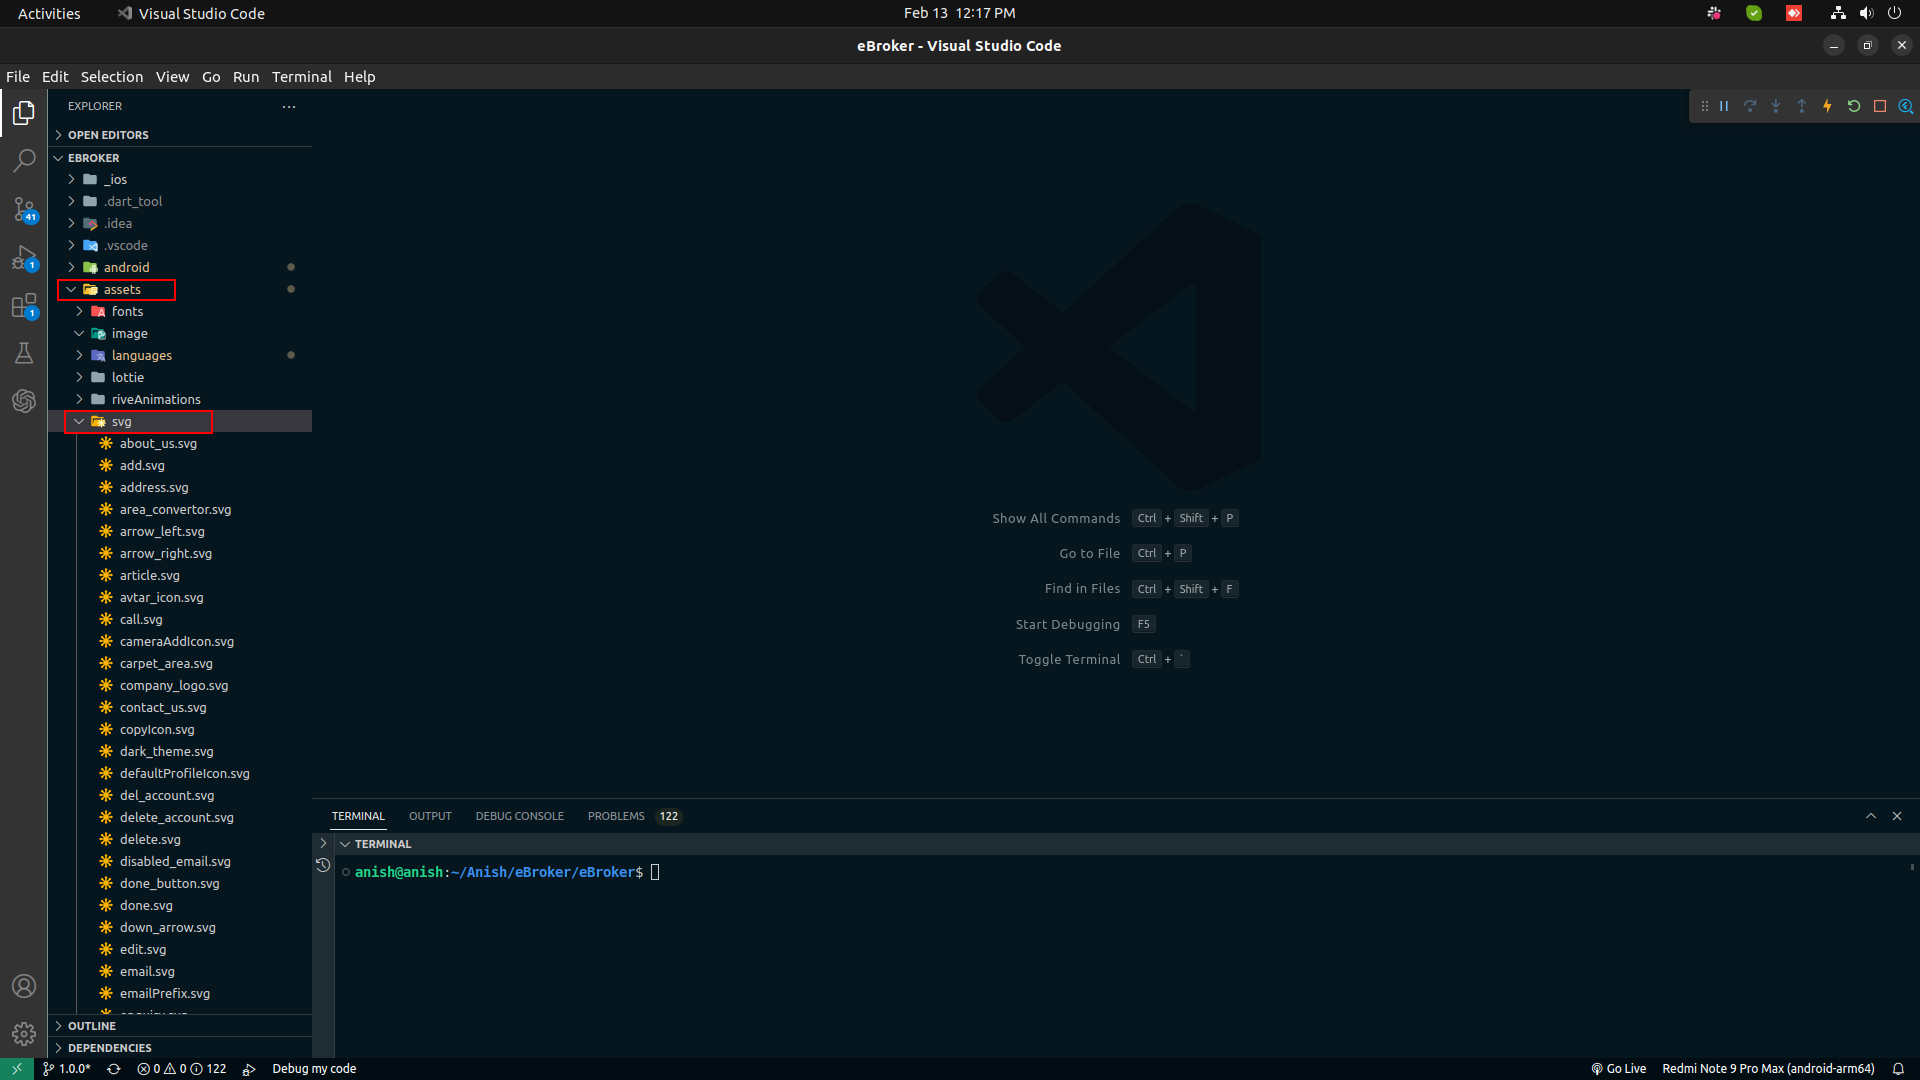Open errors and warnings count in status bar
1920x1080 pixels.
[x=182, y=1069]
